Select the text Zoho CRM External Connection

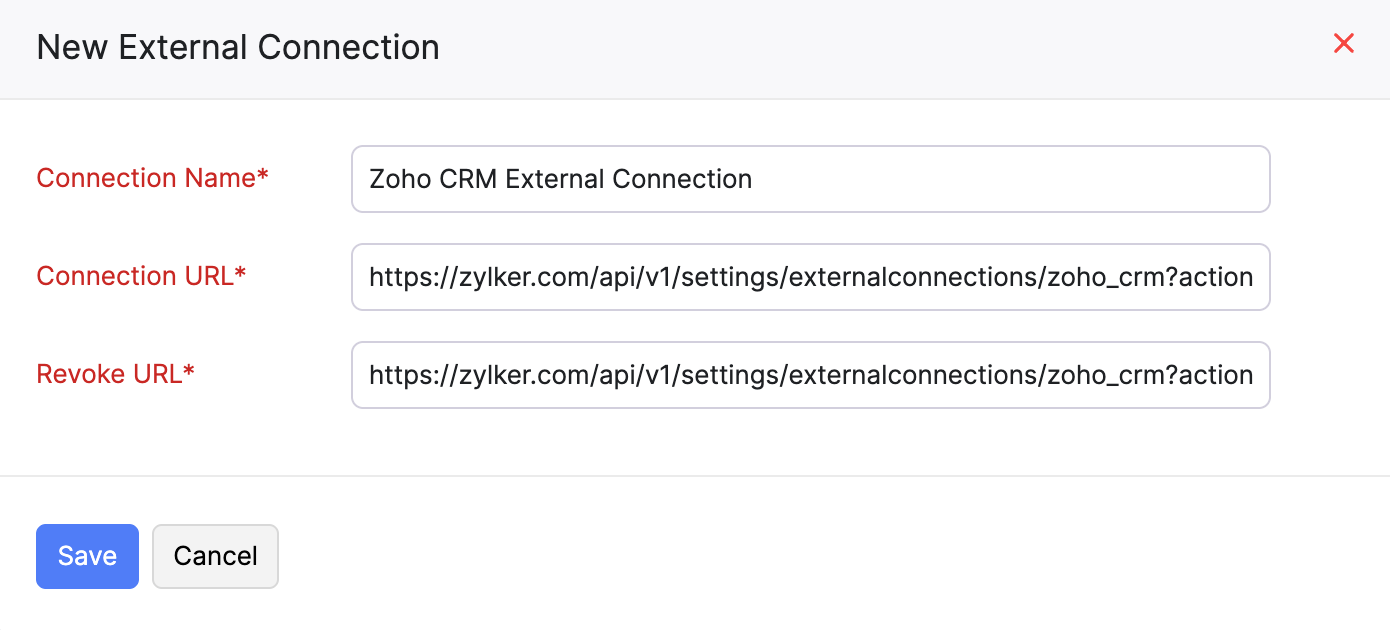(560, 178)
